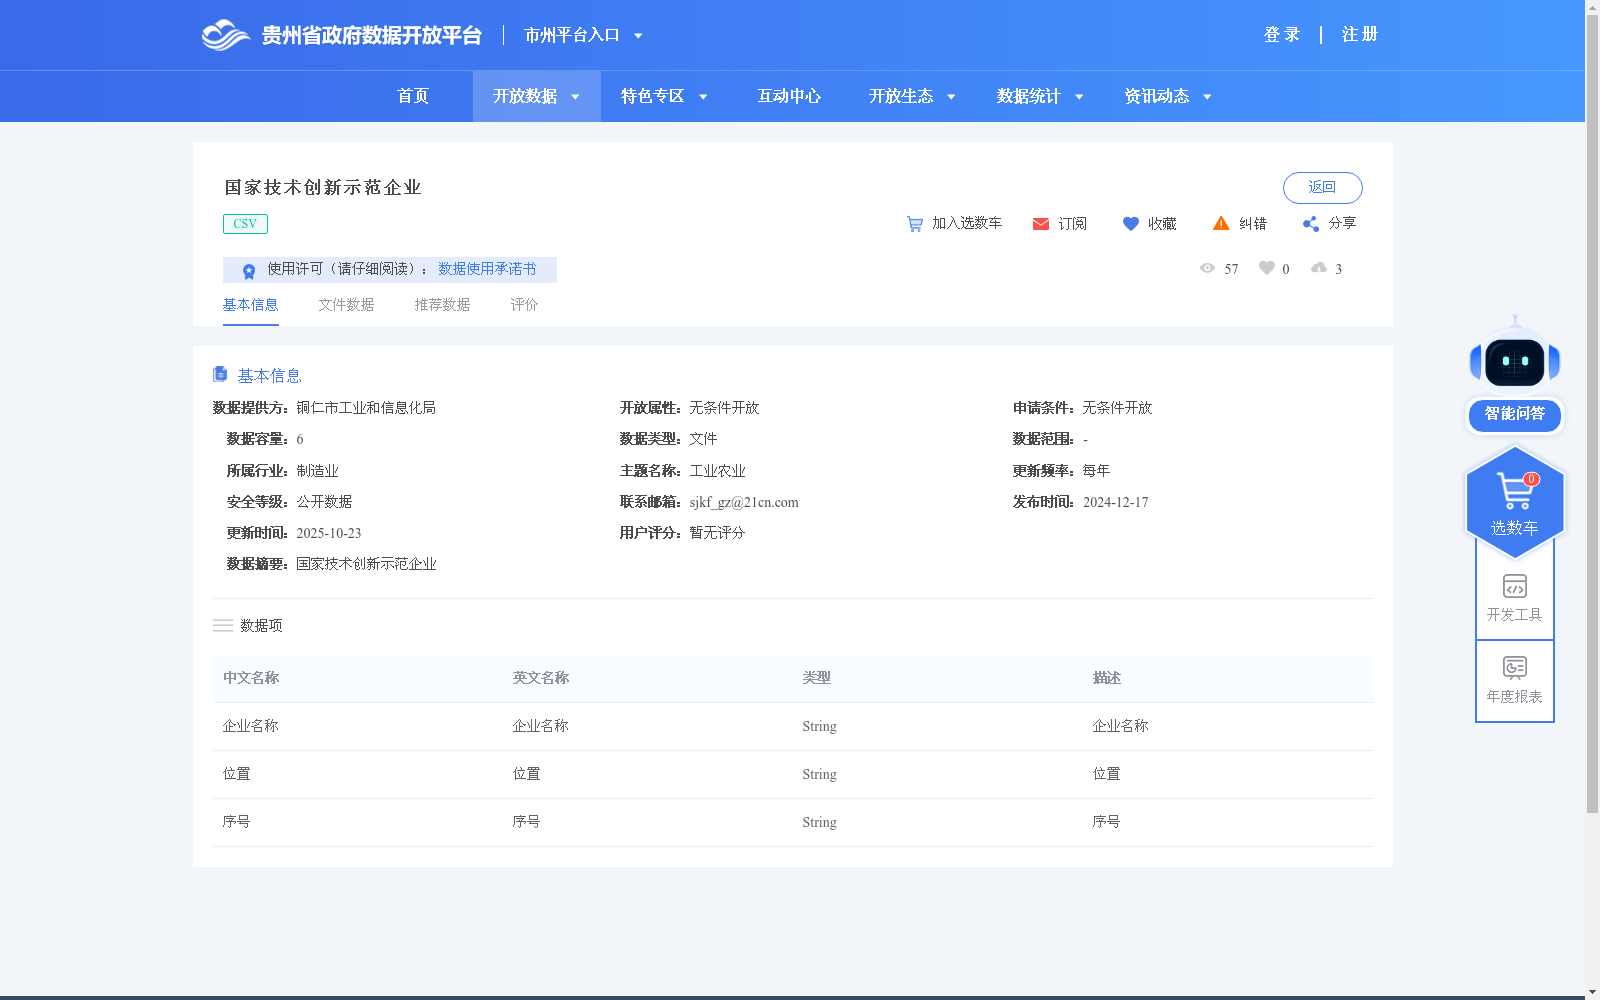Click the publish date 2024-12-17

click(1116, 502)
